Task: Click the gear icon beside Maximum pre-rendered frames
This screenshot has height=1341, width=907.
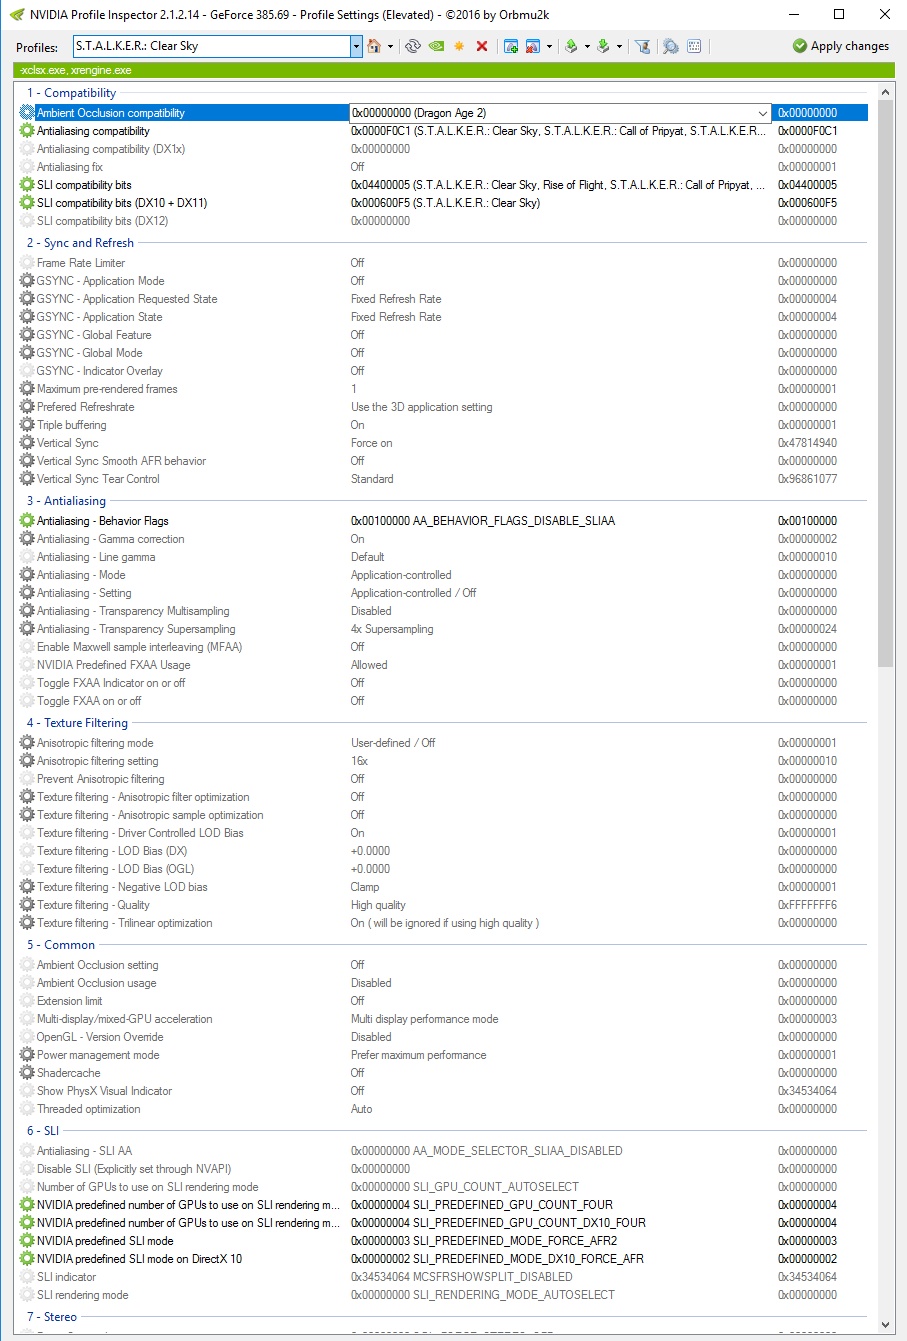Action: (x=27, y=389)
